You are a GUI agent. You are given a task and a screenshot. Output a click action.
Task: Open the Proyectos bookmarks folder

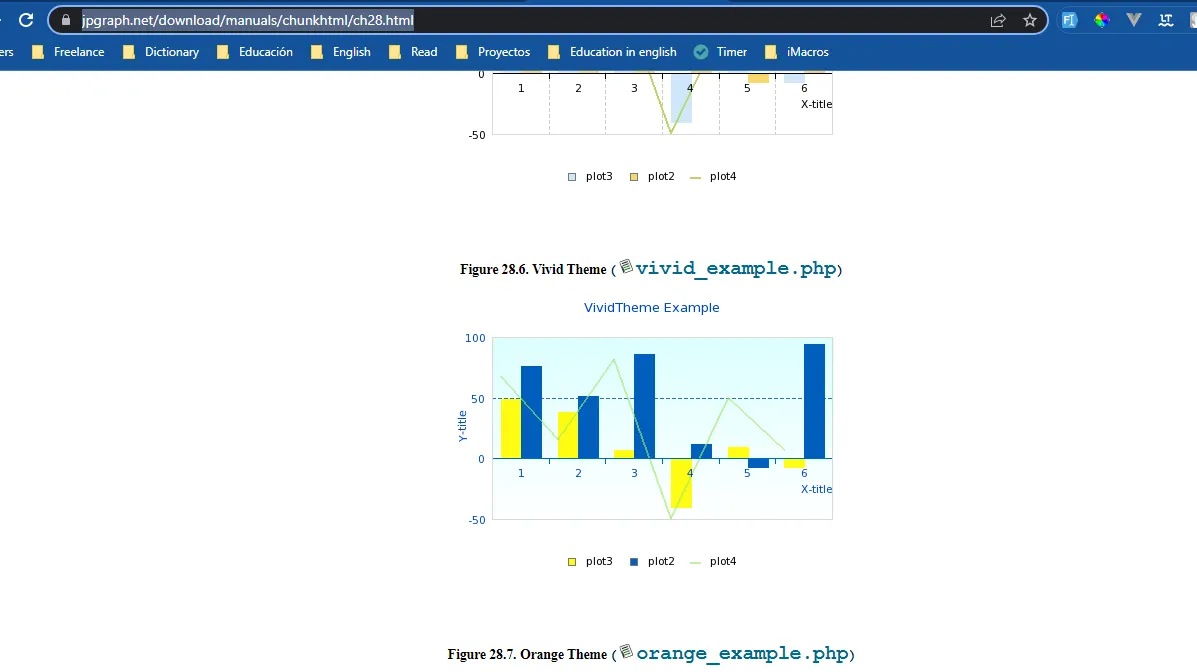pos(492,52)
